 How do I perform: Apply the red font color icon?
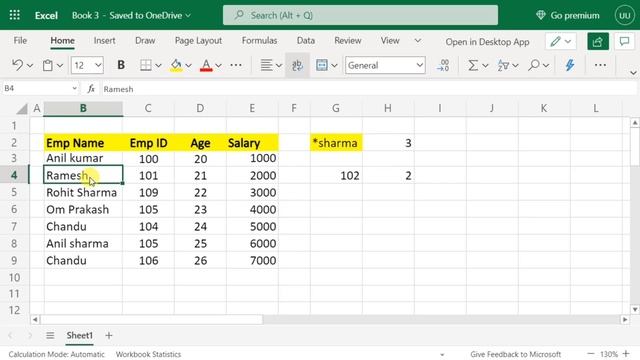click(206, 65)
